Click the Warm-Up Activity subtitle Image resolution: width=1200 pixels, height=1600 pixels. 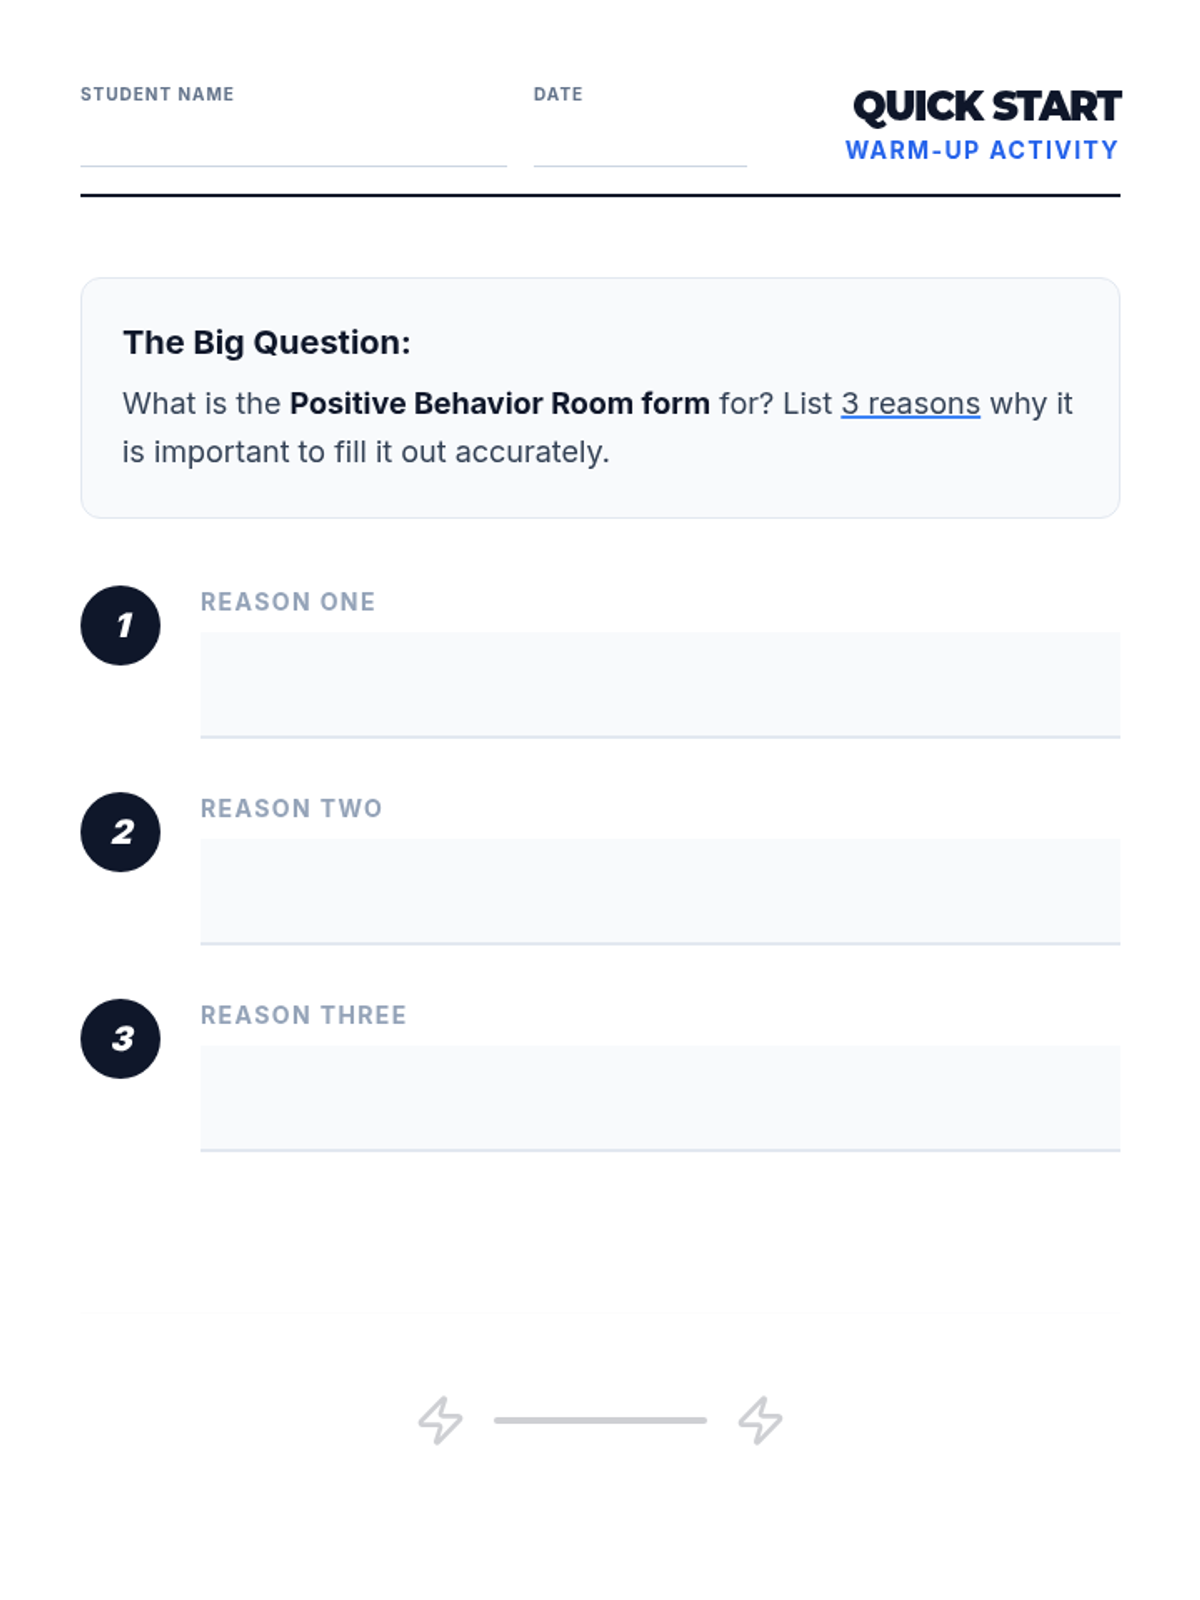982,150
